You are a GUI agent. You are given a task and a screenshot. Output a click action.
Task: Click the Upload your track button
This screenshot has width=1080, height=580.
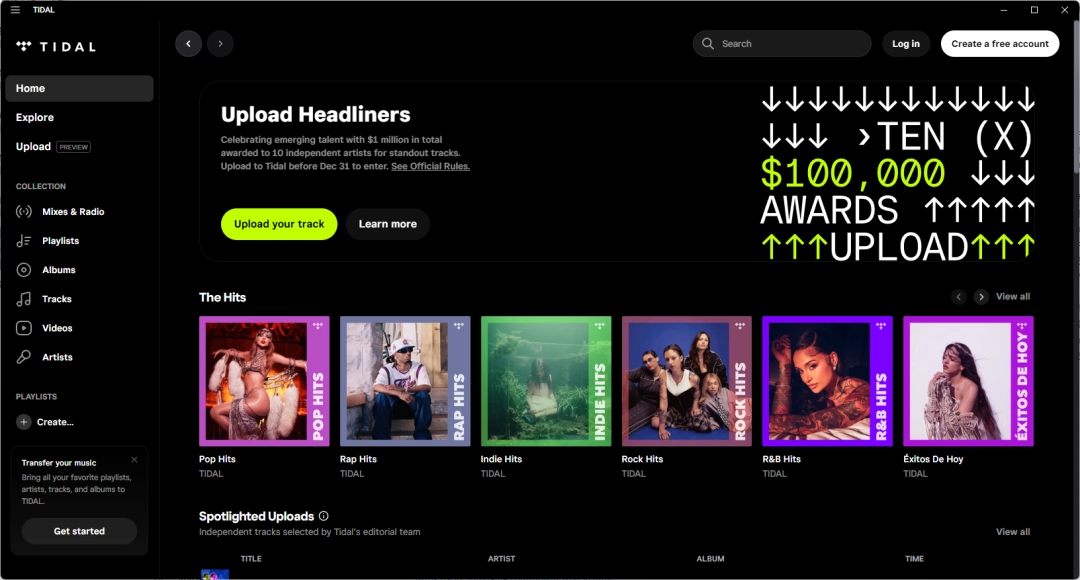(278, 224)
